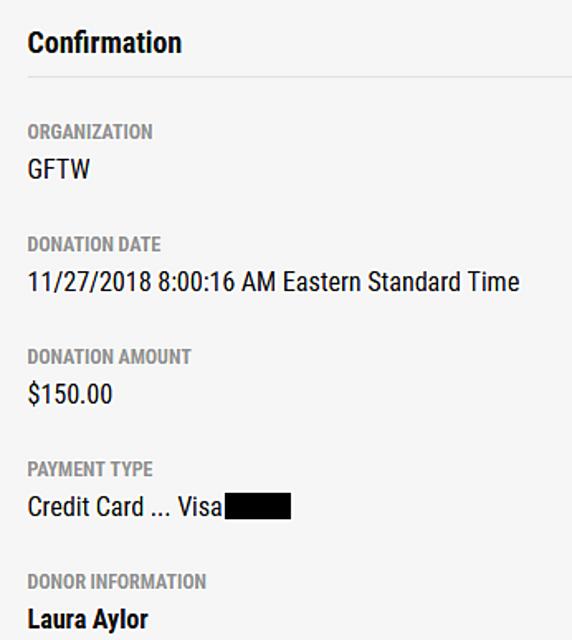Click the ellipsis after Credit Card

pos(160,514)
